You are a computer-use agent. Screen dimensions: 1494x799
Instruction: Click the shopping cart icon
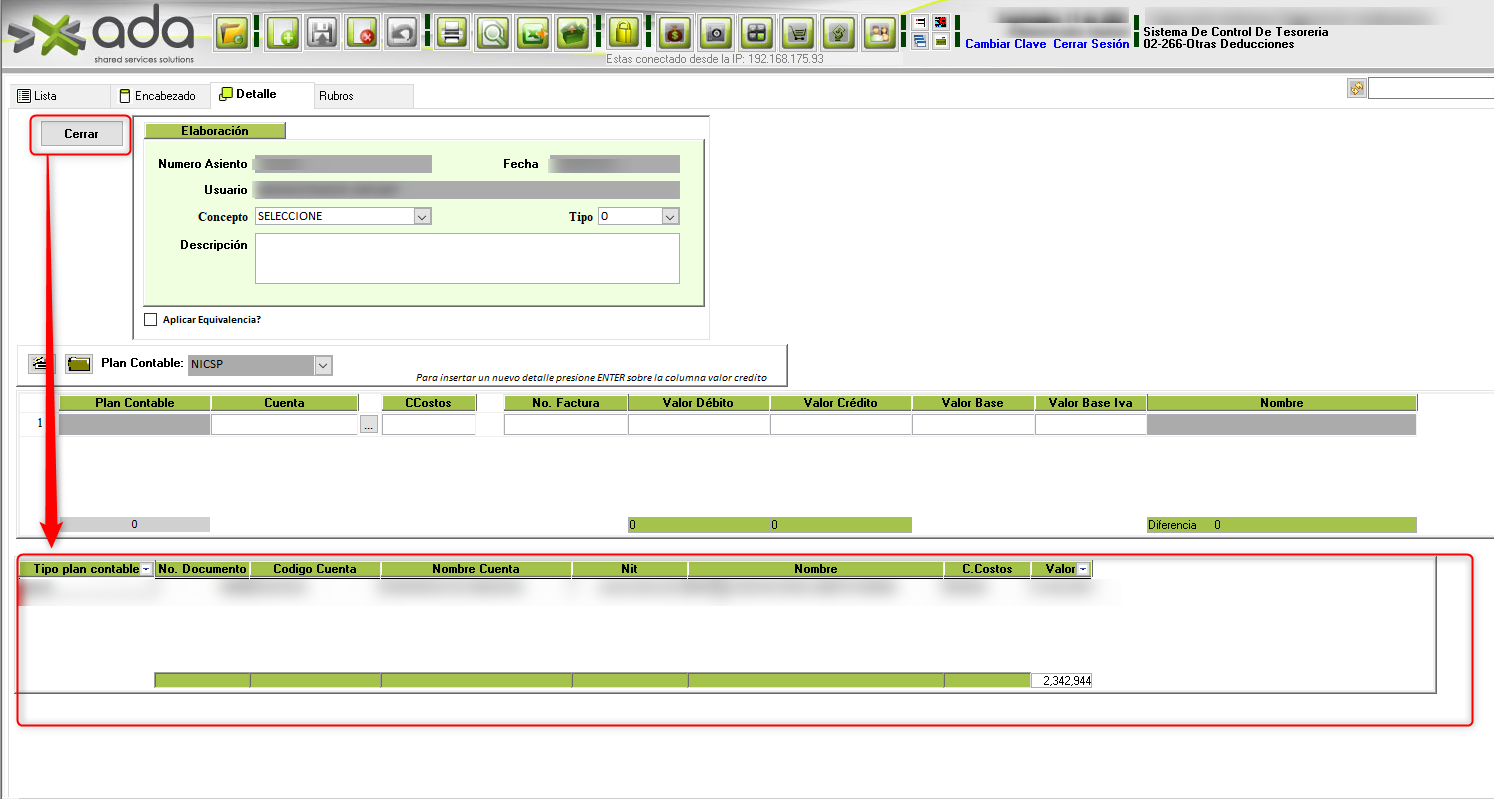(x=797, y=33)
